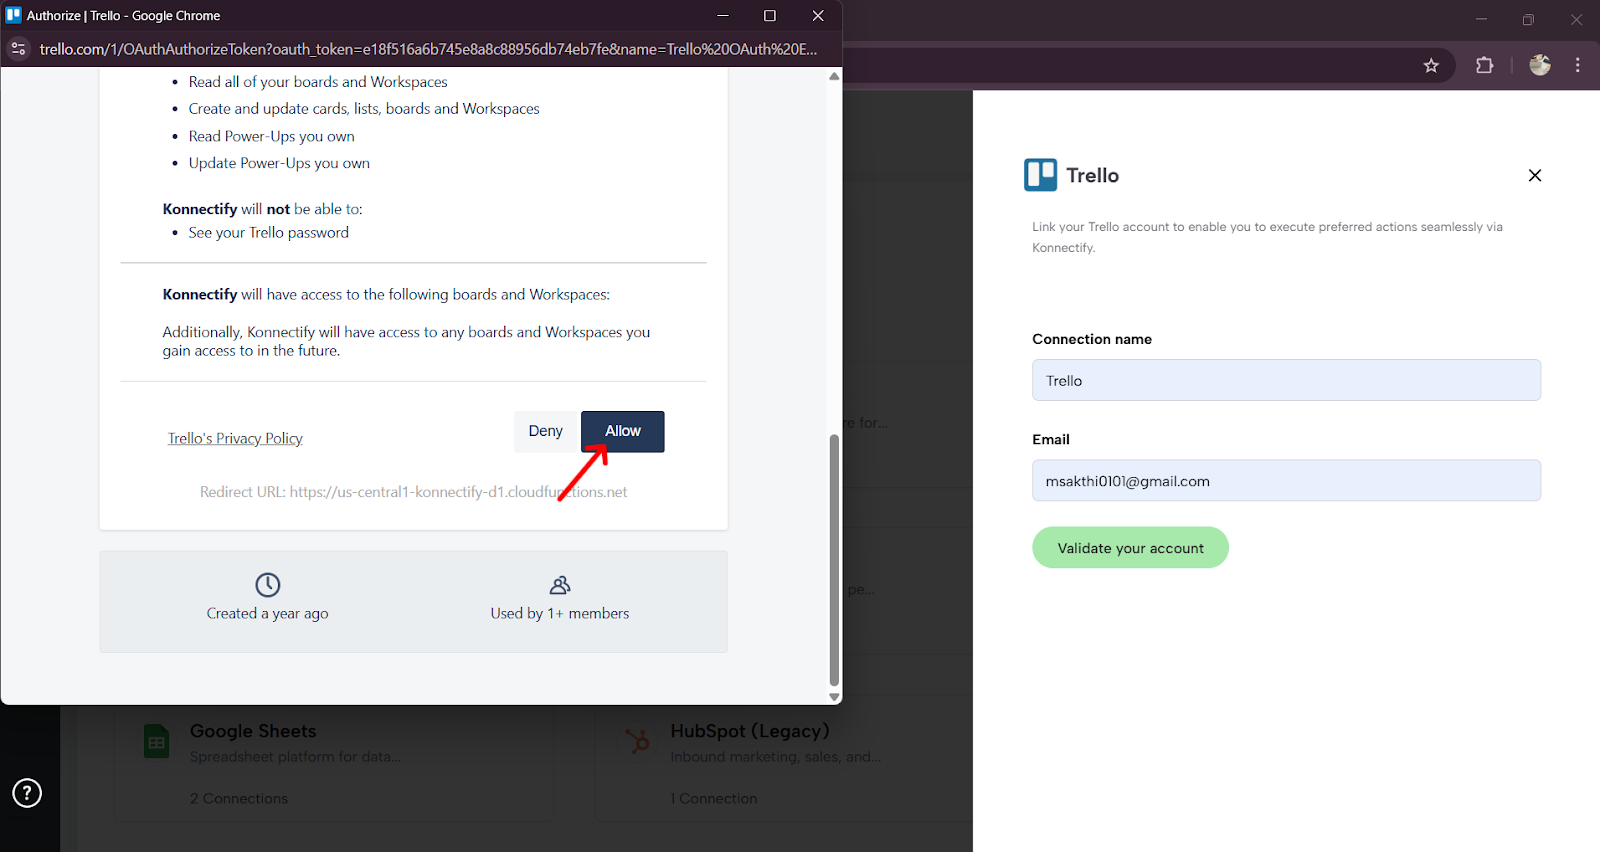Close the Trello connection side panel
Screen dimensions: 1600x852
point(1535,175)
